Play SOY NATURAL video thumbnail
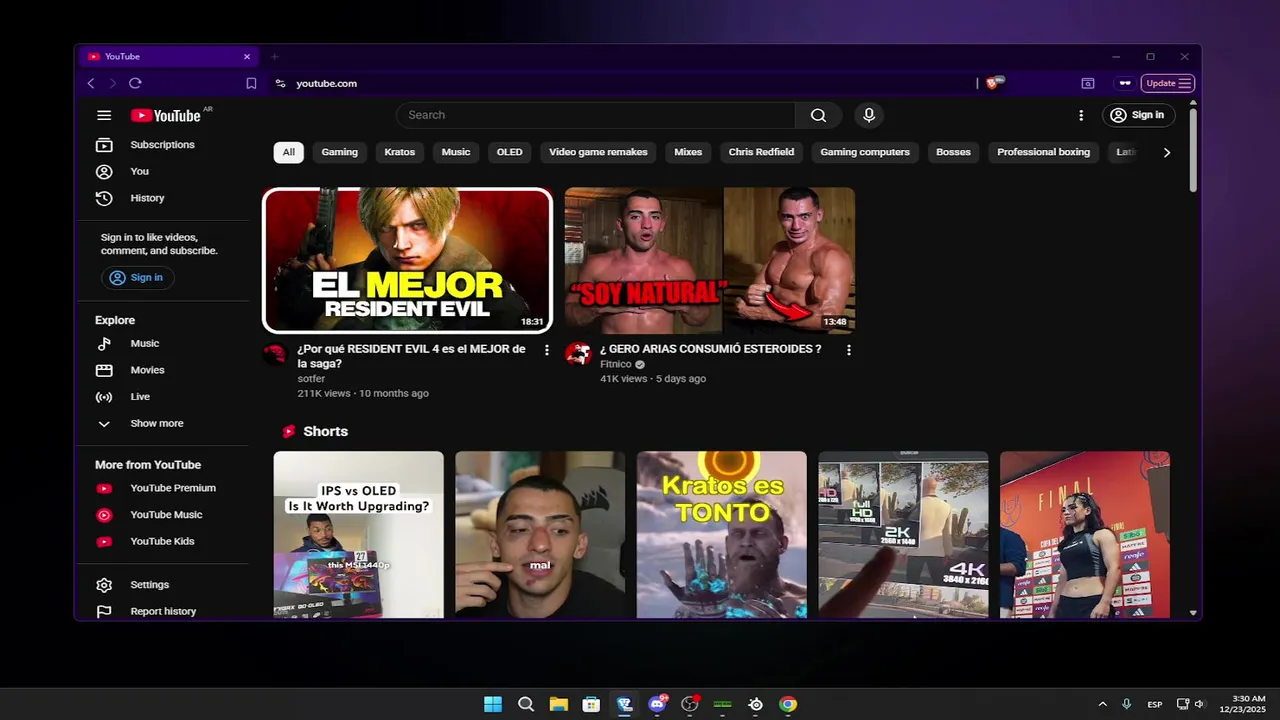1280x720 pixels. coord(710,260)
